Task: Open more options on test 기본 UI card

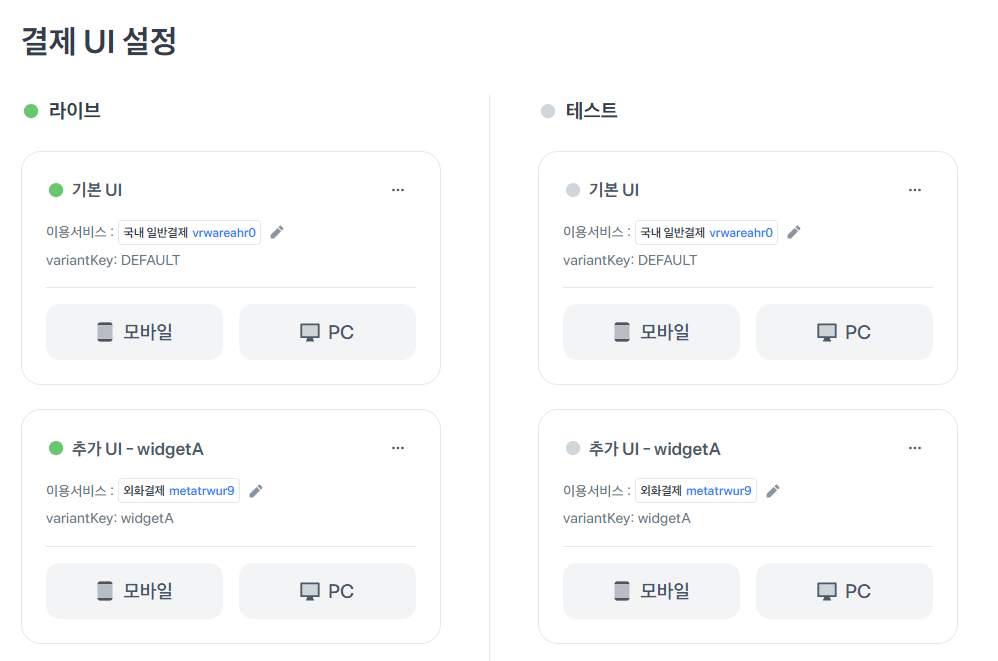Action: point(915,190)
